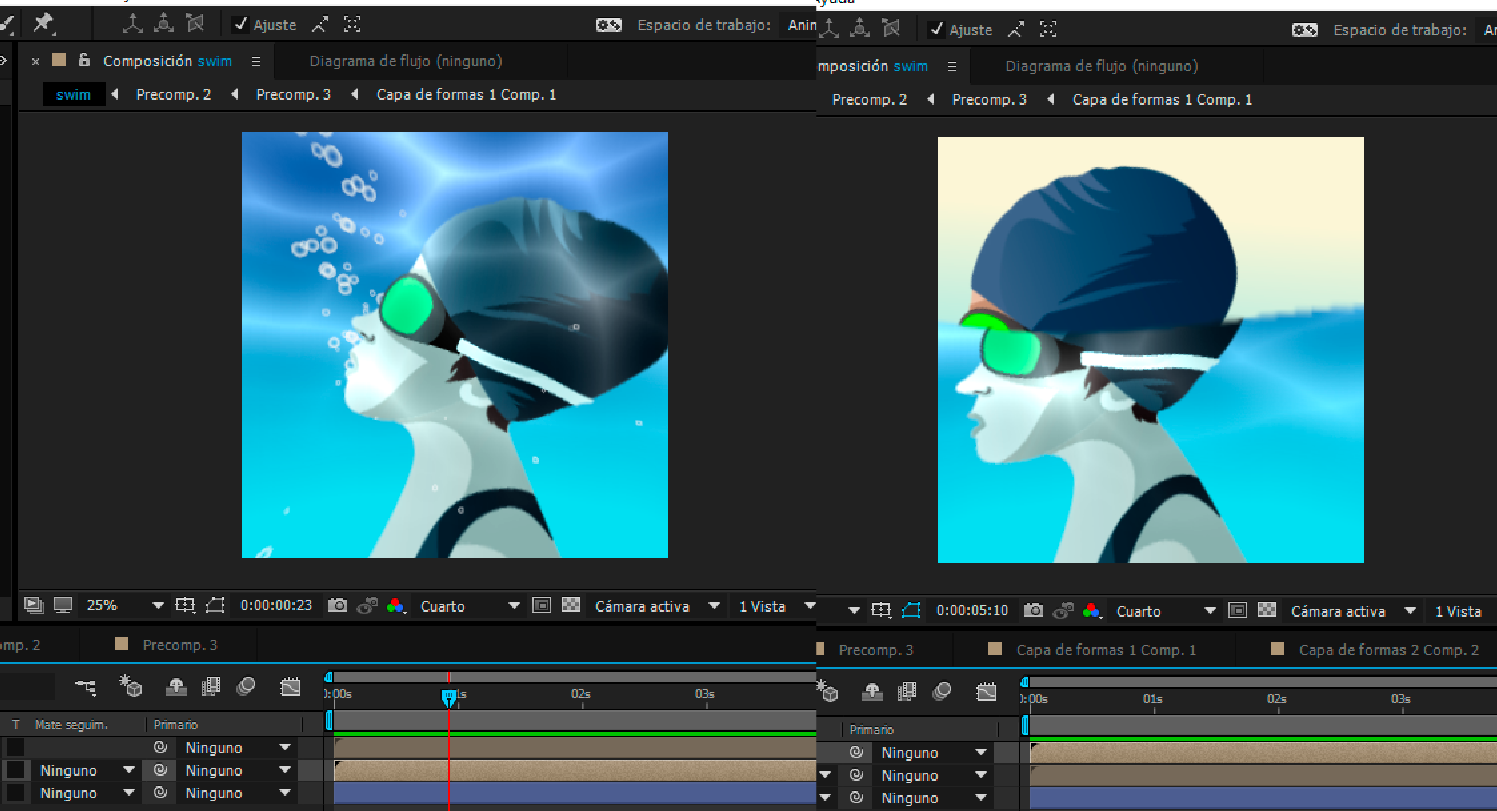Click workspace icon beside right 'Espacio de trabajo'

[x=1305, y=30]
